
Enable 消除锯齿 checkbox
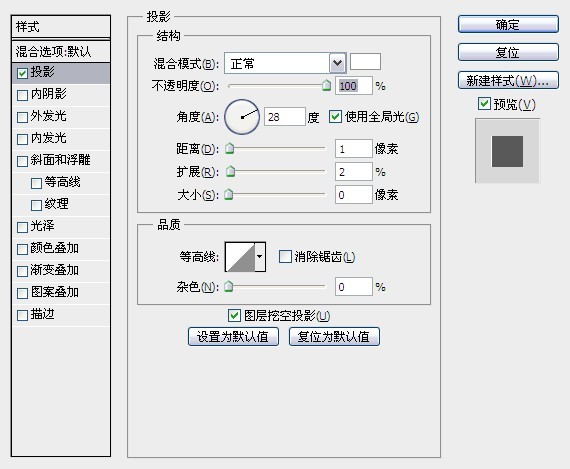click(x=285, y=257)
